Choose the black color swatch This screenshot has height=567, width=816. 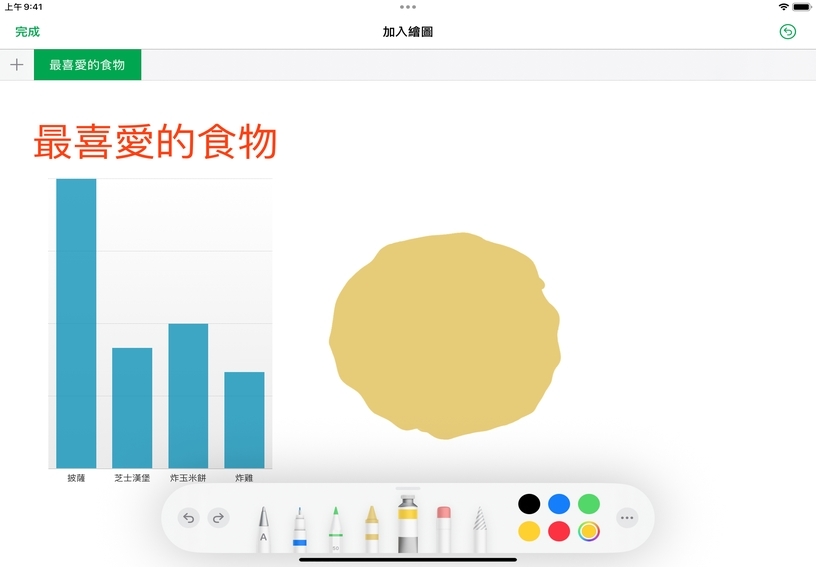pos(529,504)
